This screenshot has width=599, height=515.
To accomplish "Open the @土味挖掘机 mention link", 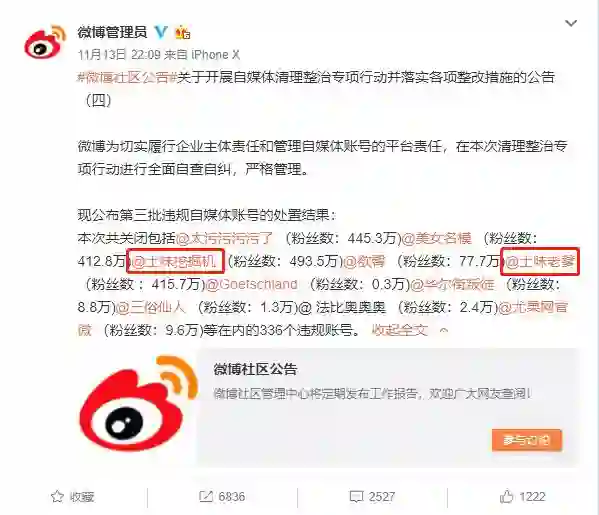I will coord(175,261).
